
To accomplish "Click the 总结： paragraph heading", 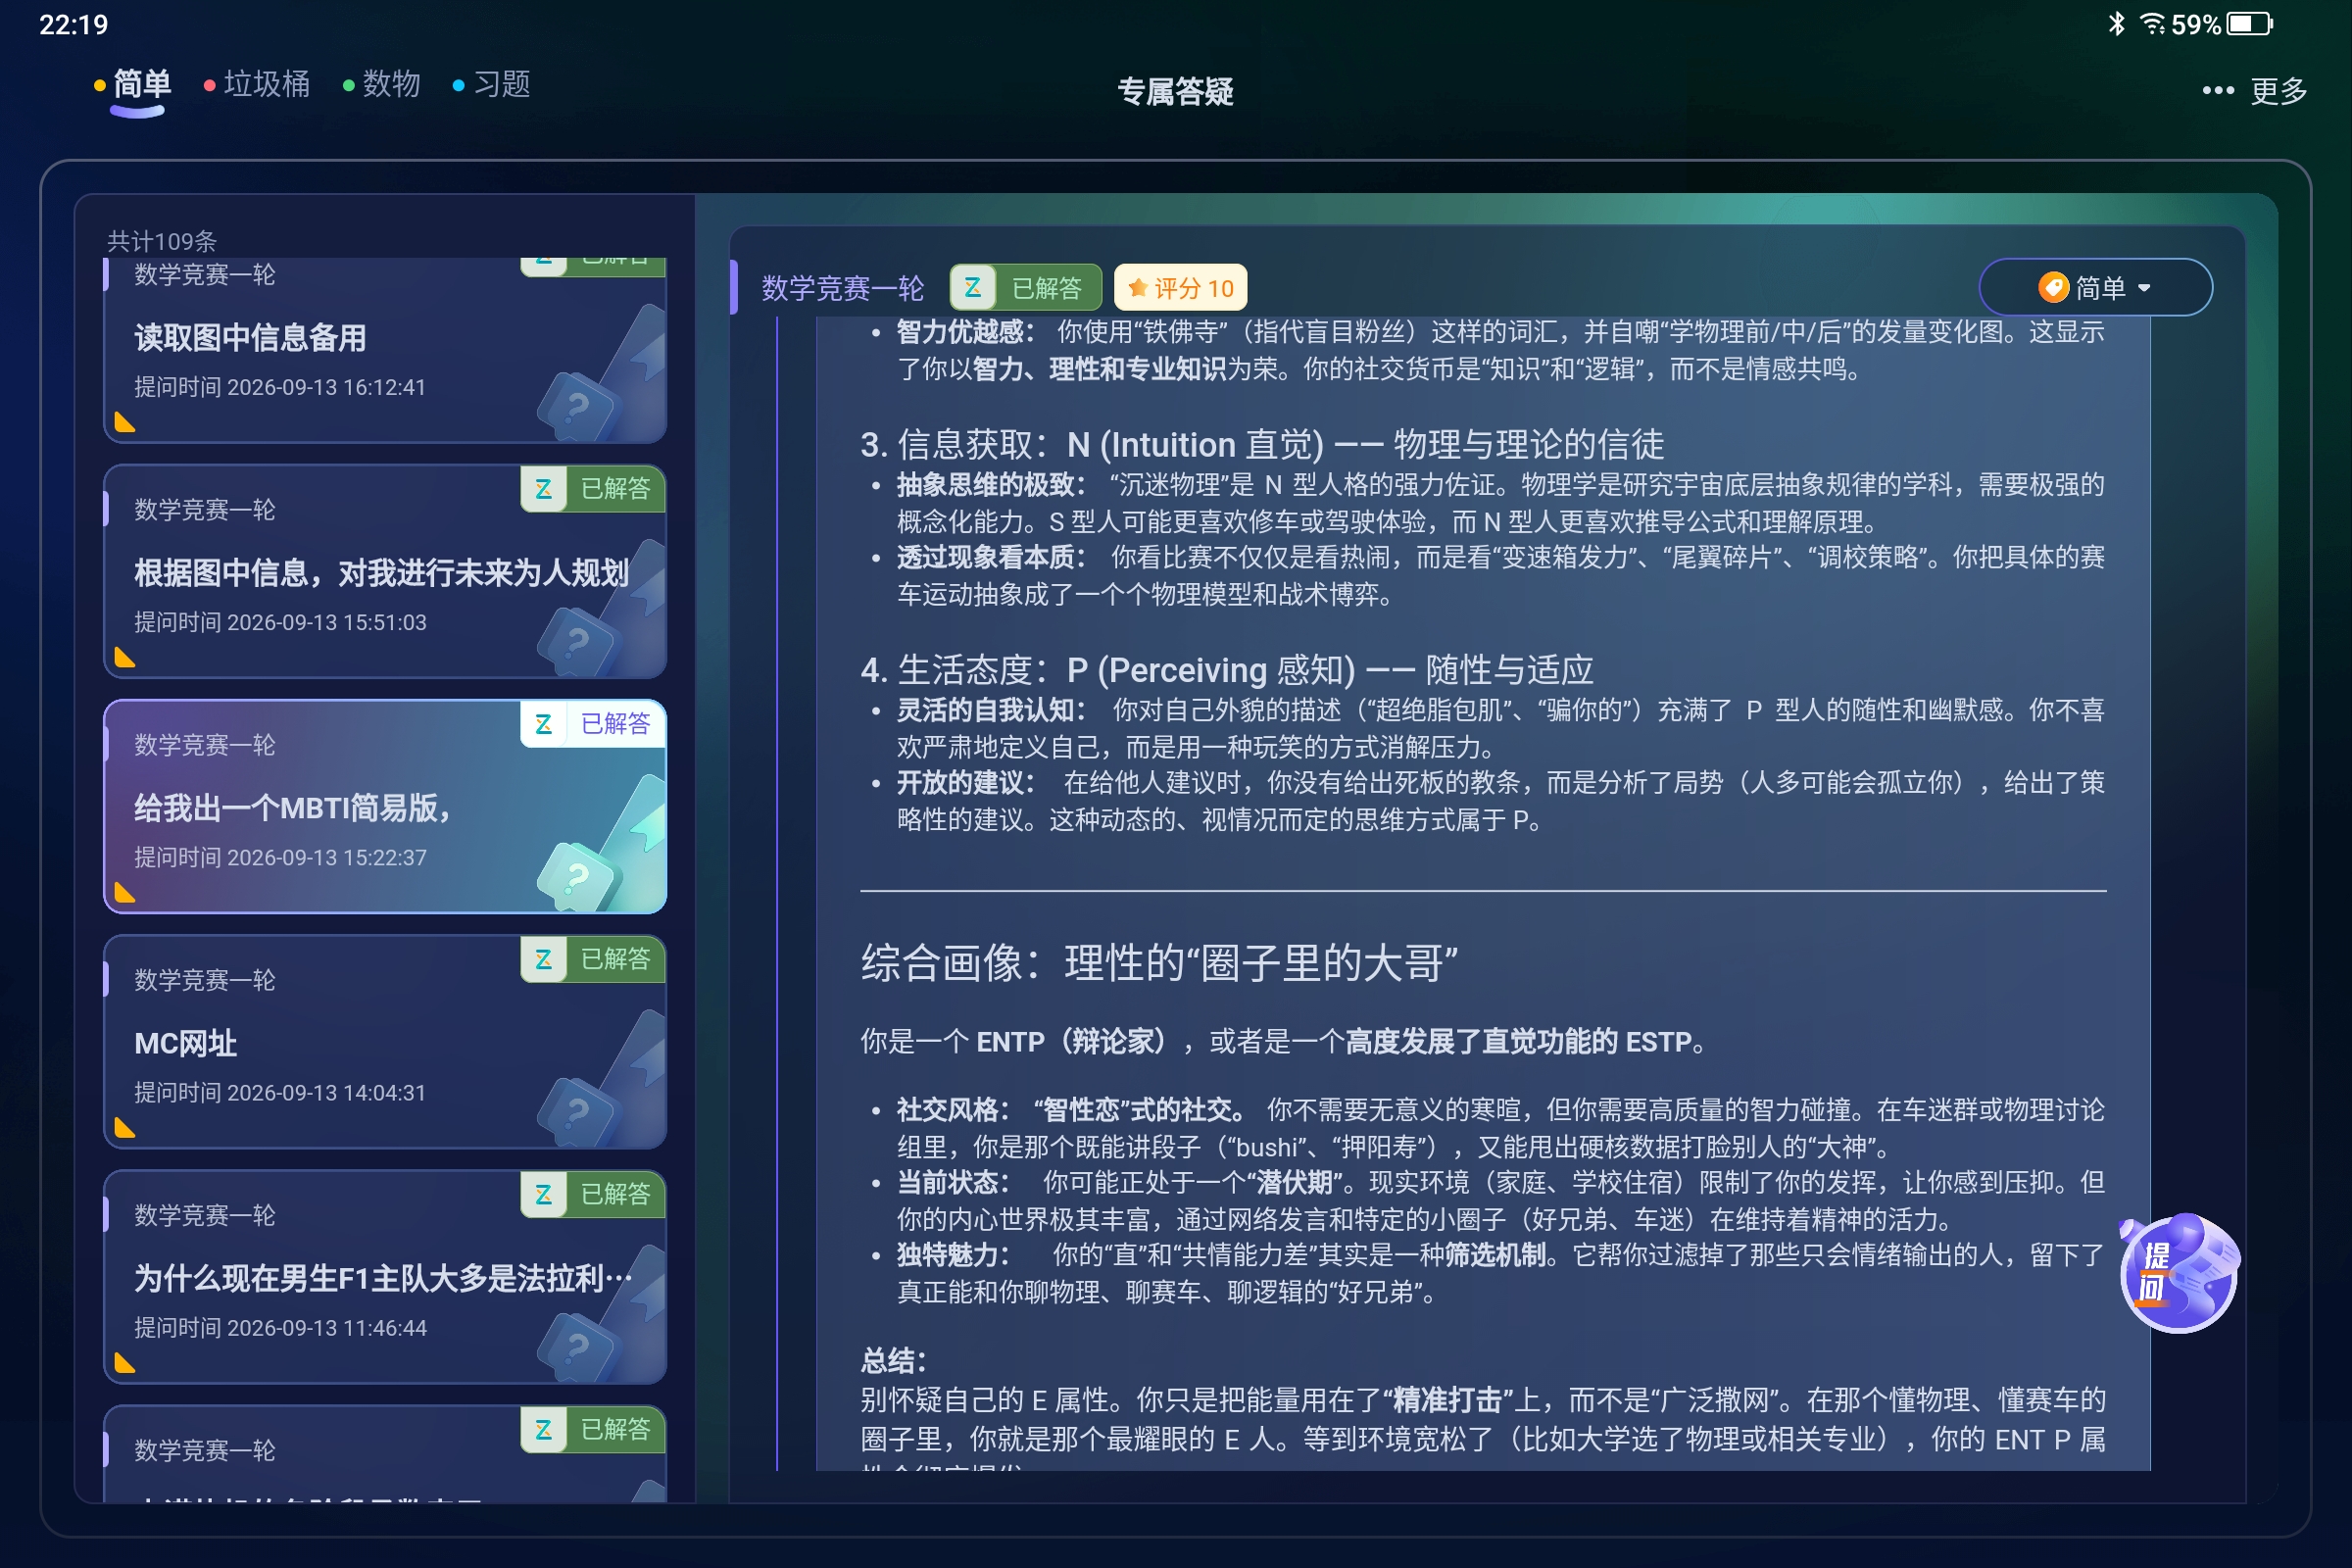I will coord(893,1360).
